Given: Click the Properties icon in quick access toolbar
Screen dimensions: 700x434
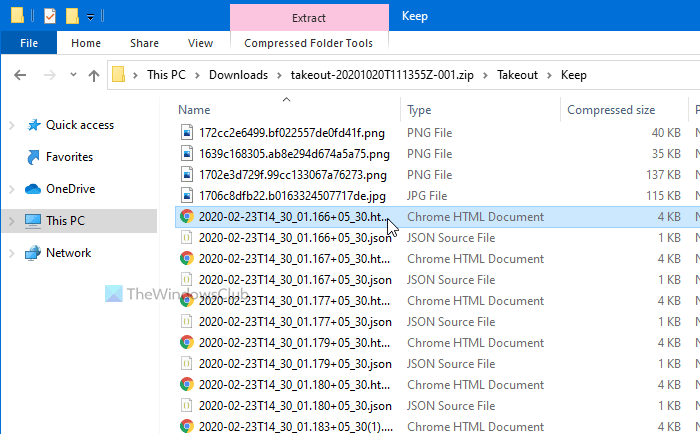Looking at the screenshot, I should [x=50, y=15].
